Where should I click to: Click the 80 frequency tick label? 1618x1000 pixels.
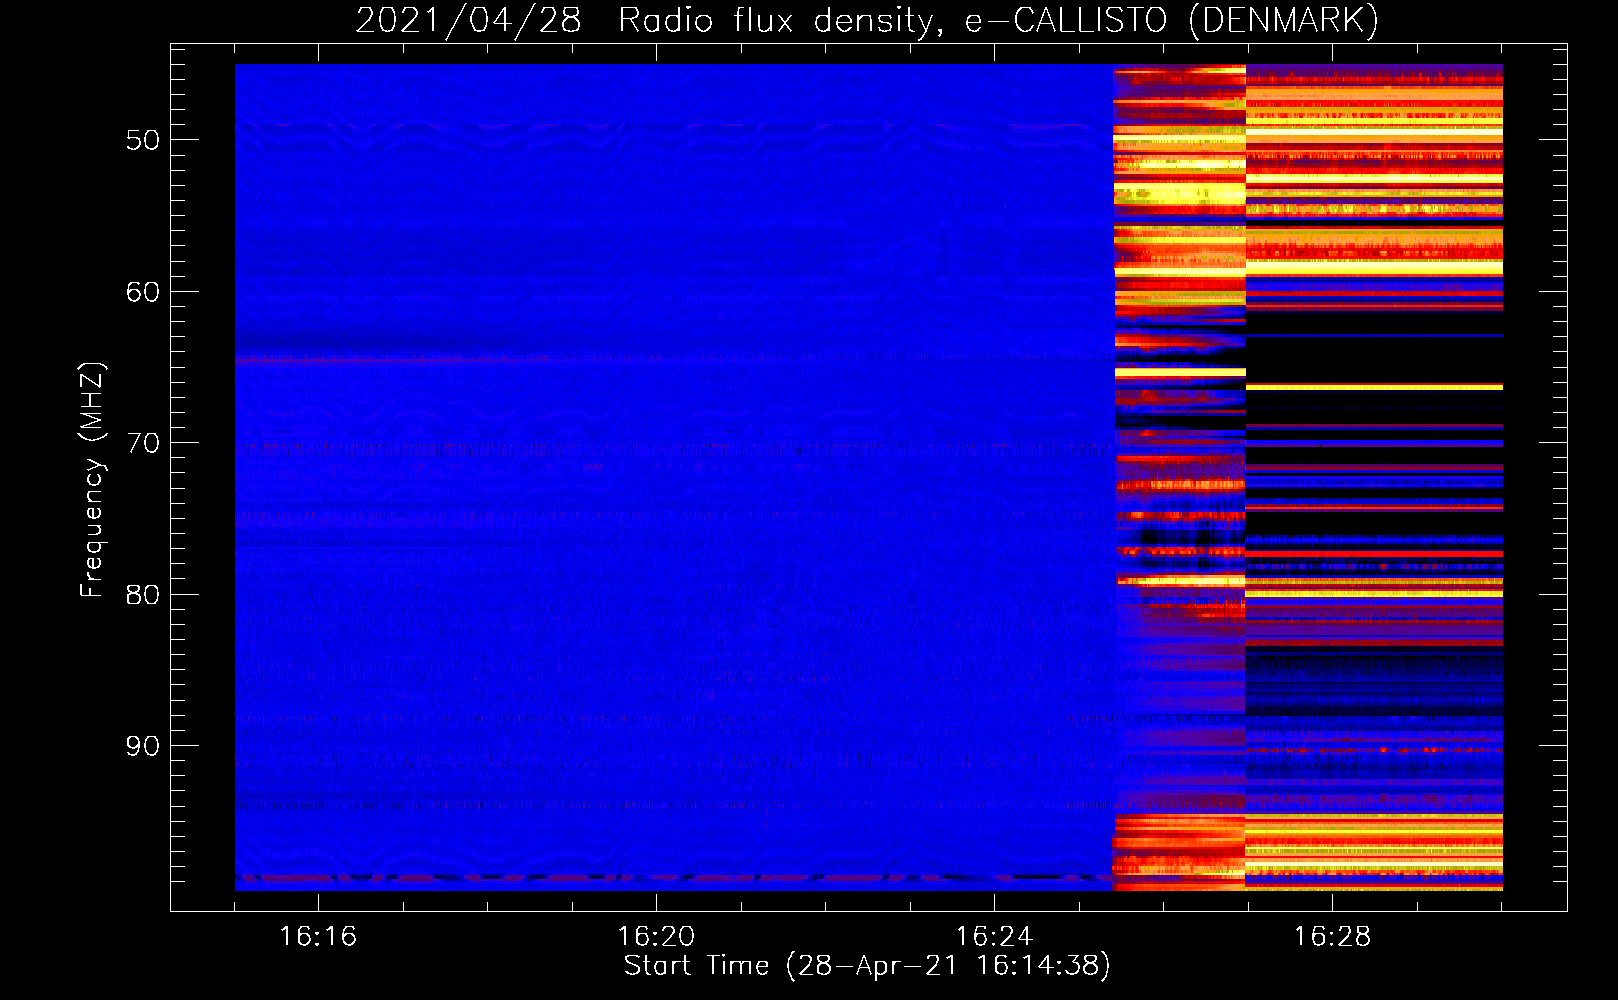(x=143, y=595)
